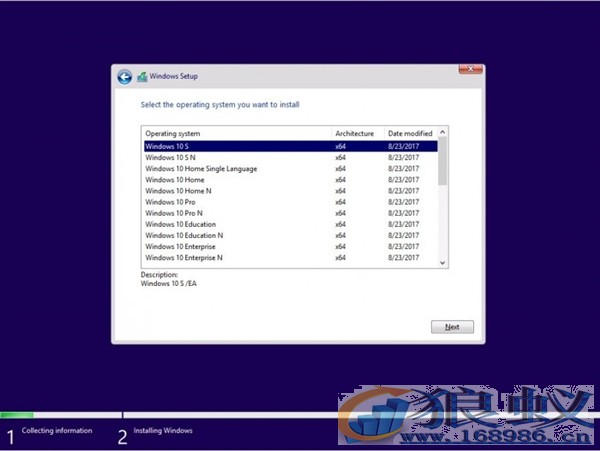Select the Windows 10 Enterprise N row
Screen dimensions: 600x451
pos(291,257)
